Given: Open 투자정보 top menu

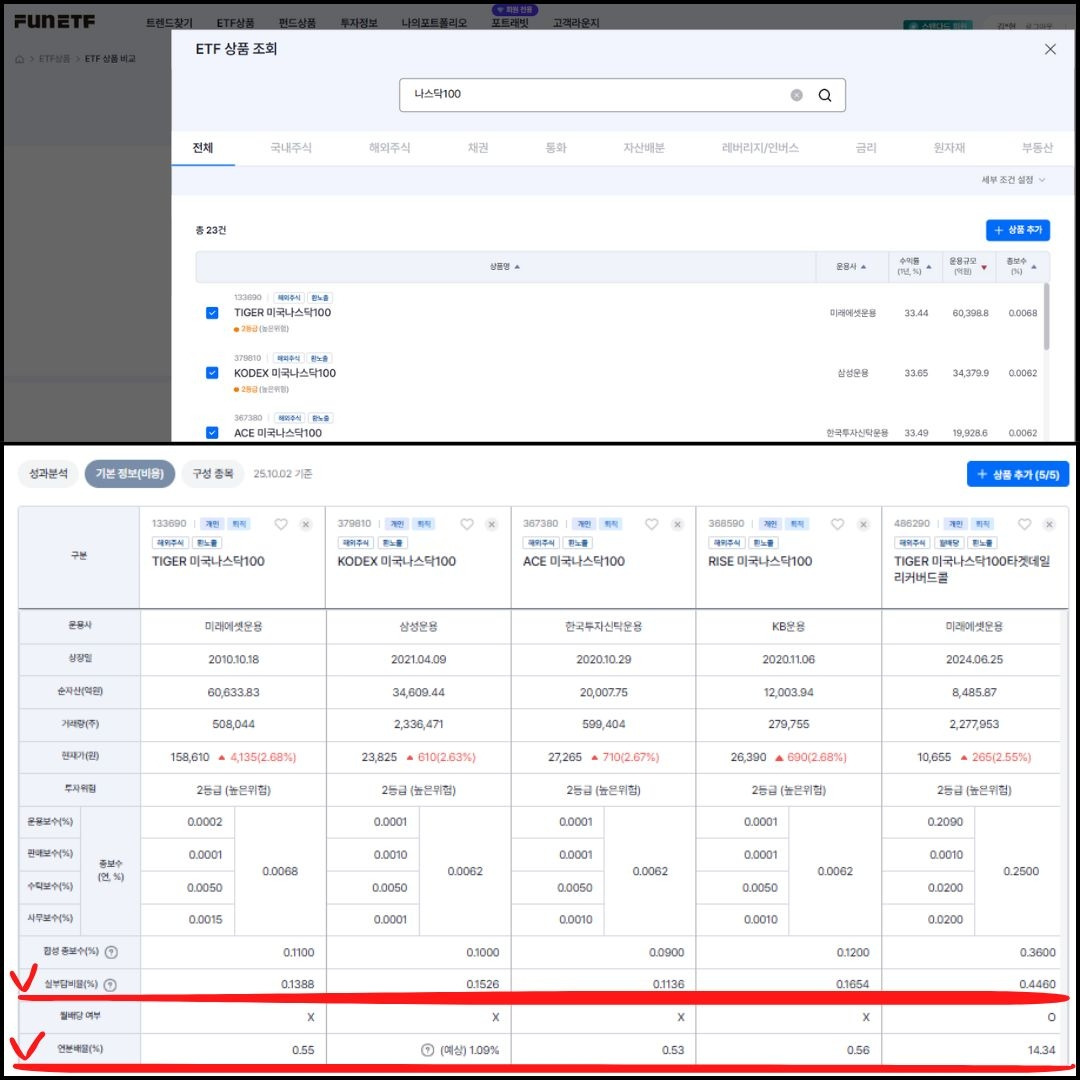Looking at the screenshot, I should click(x=359, y=23).
